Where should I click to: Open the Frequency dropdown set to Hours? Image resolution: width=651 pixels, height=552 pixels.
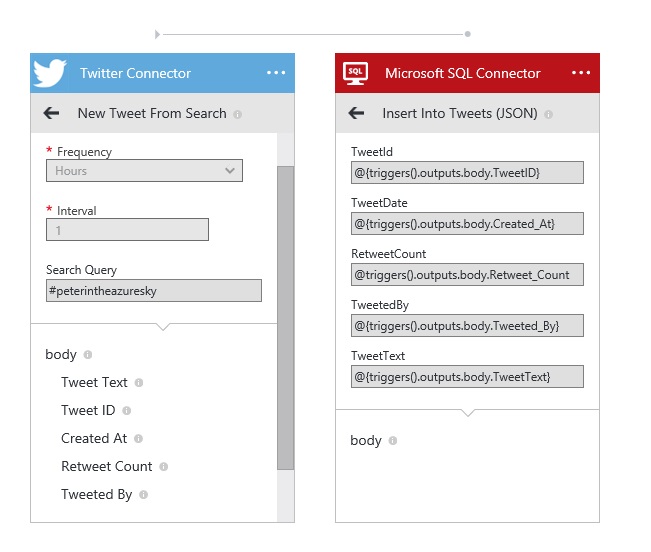144,171
